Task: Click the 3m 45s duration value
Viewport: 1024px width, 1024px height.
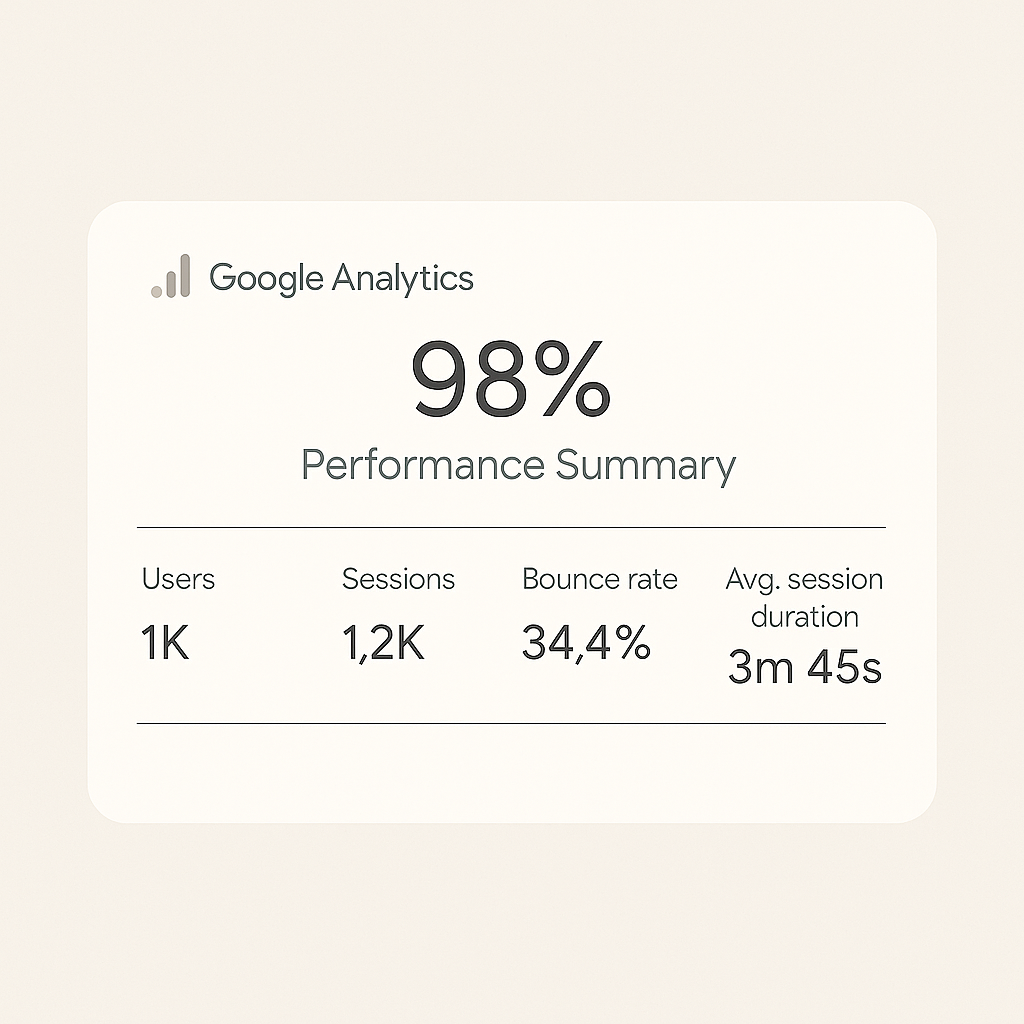Action: [x=805, y=667]
